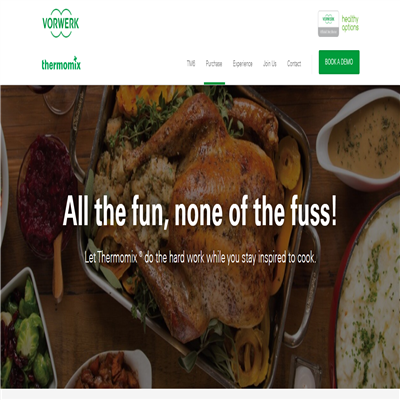Click the Brussels sprouts dish in banner
Screen dimensions: 400x400
[x=26, y=328]
